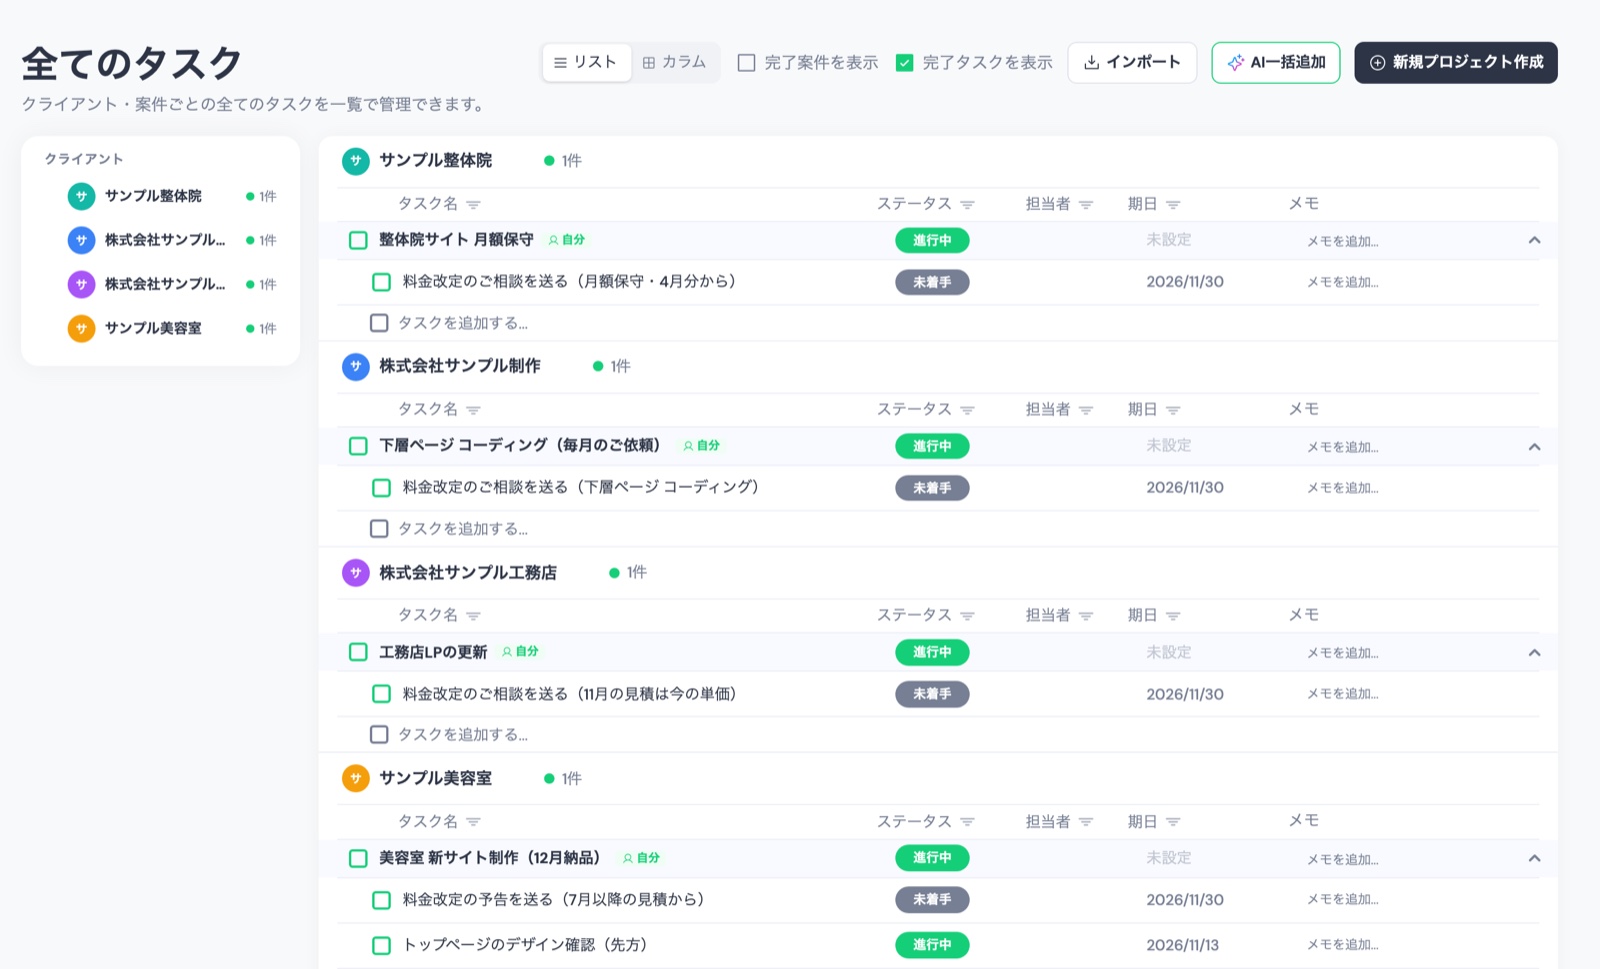Viewport: 1600px width, 969px height.
Task: Click 期日 filter icon in サンプル整体院 table
Action: coord(1174,205)
